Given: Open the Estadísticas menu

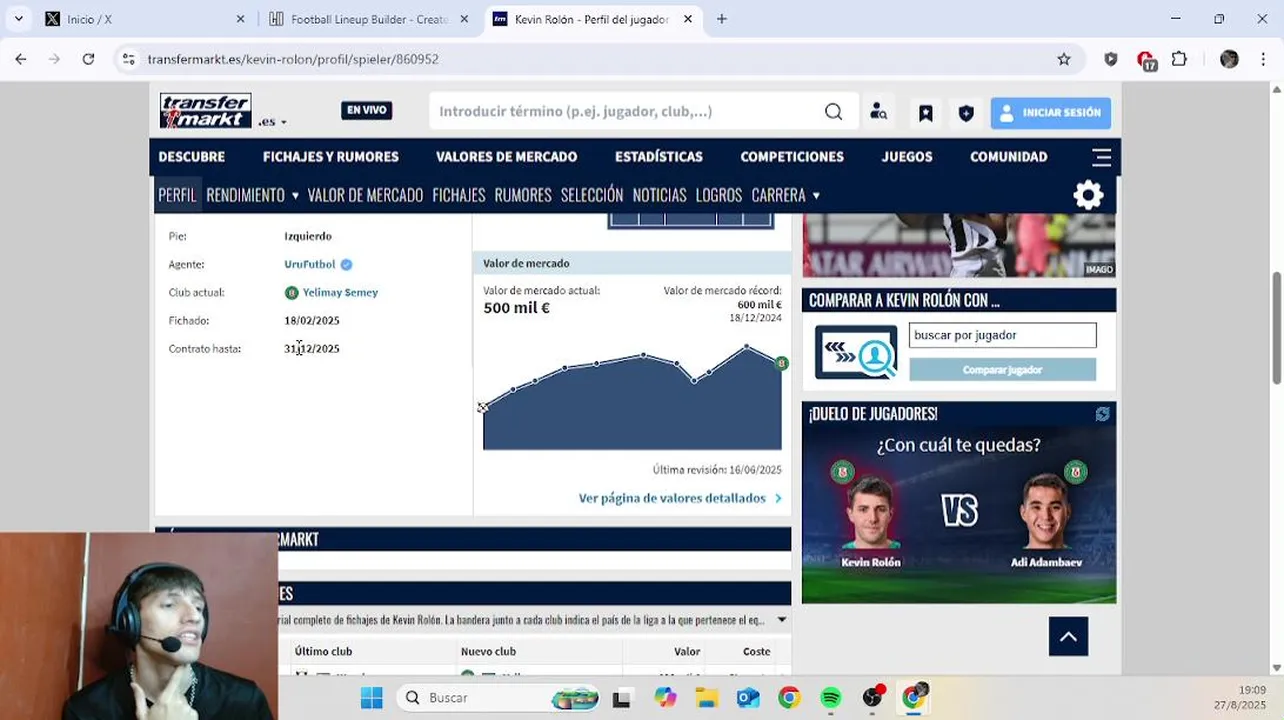Looking at the screenshot, I should tap(658, 157).
